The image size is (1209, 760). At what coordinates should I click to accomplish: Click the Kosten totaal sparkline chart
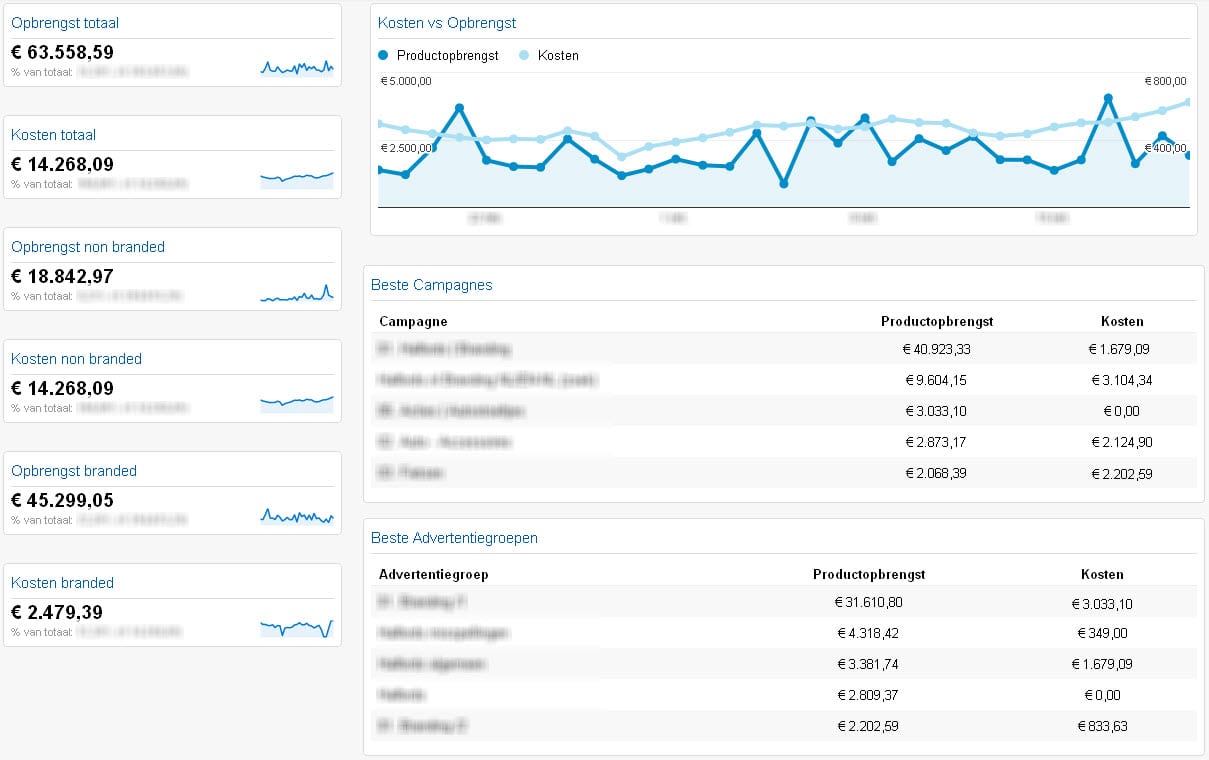[x=297, y=178]
